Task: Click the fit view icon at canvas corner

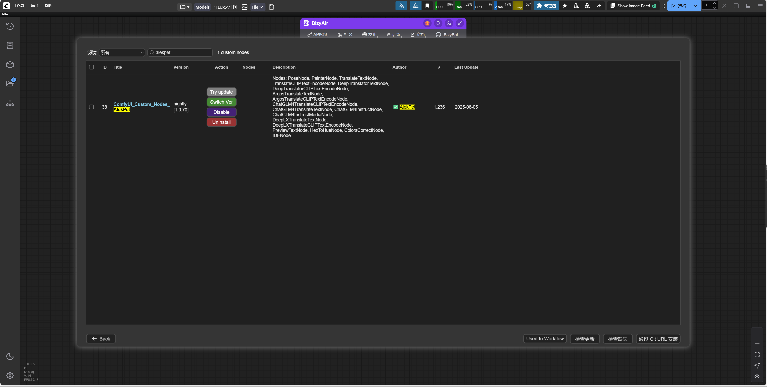Action: [757, 354]
